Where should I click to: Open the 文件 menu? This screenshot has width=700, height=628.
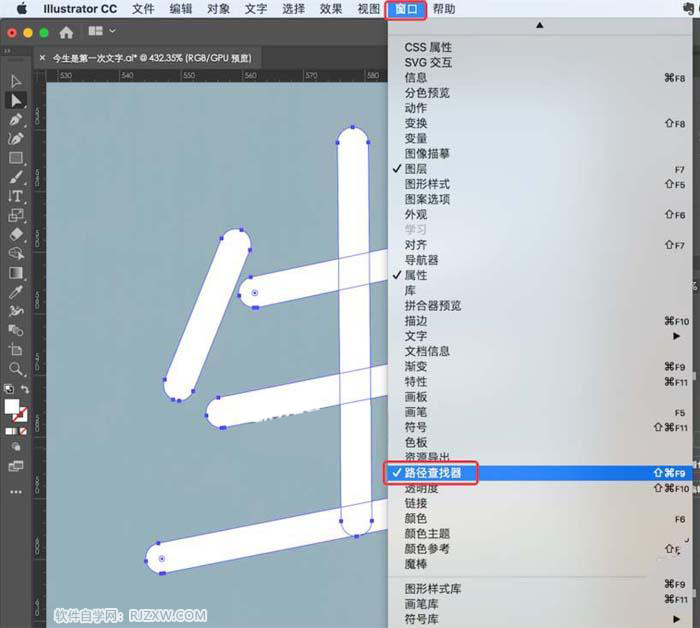point(143,9)
